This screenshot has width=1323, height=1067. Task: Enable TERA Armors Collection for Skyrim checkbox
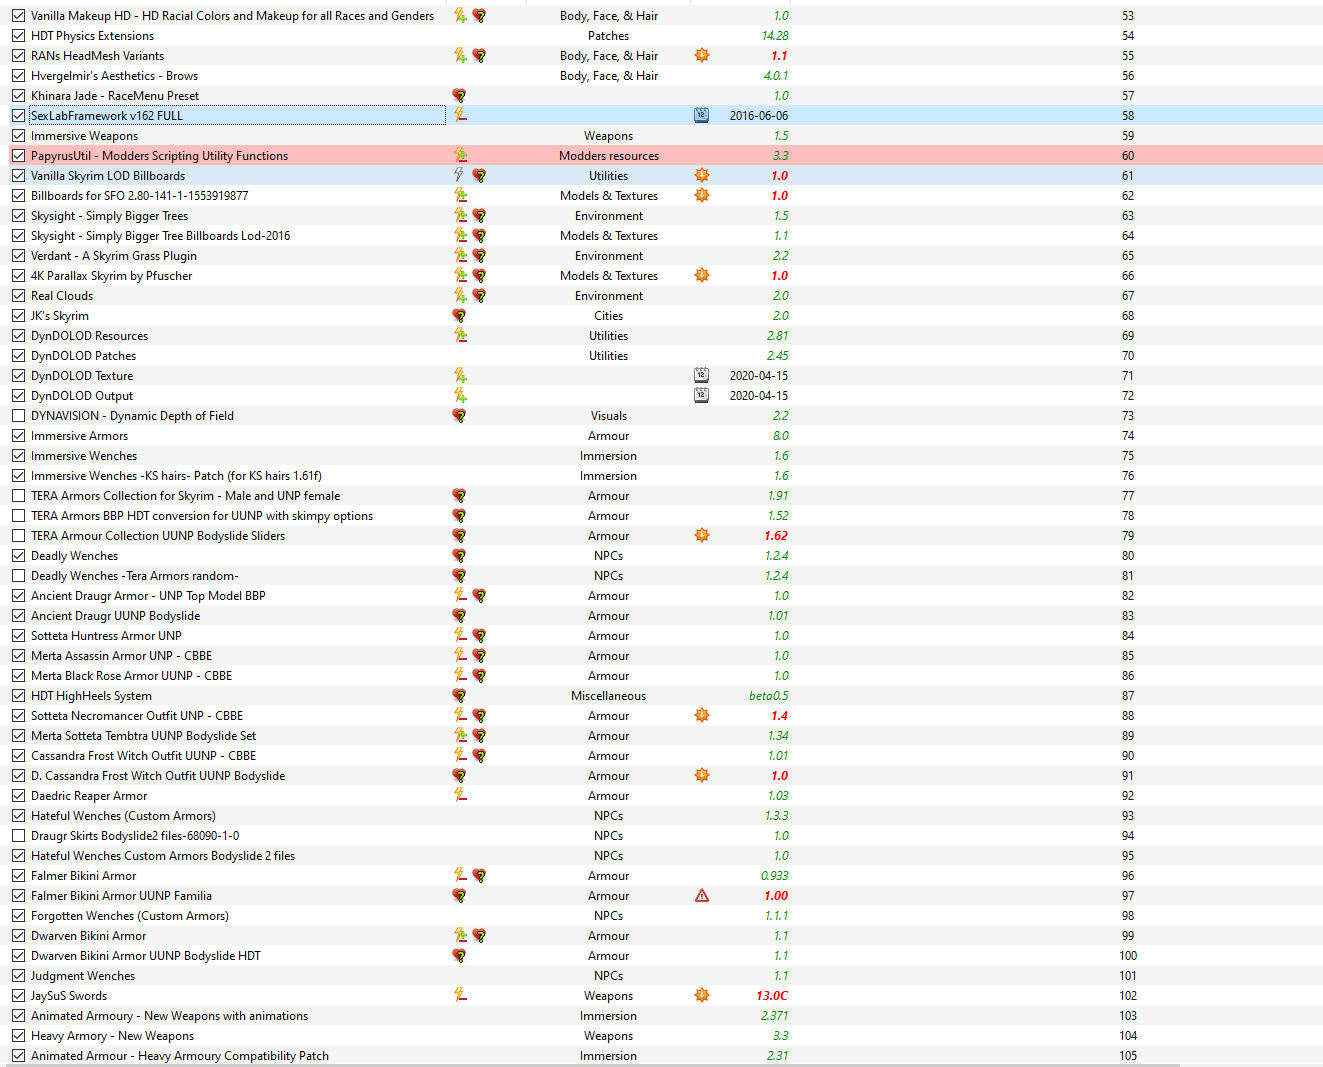click(x=18, y=495)
